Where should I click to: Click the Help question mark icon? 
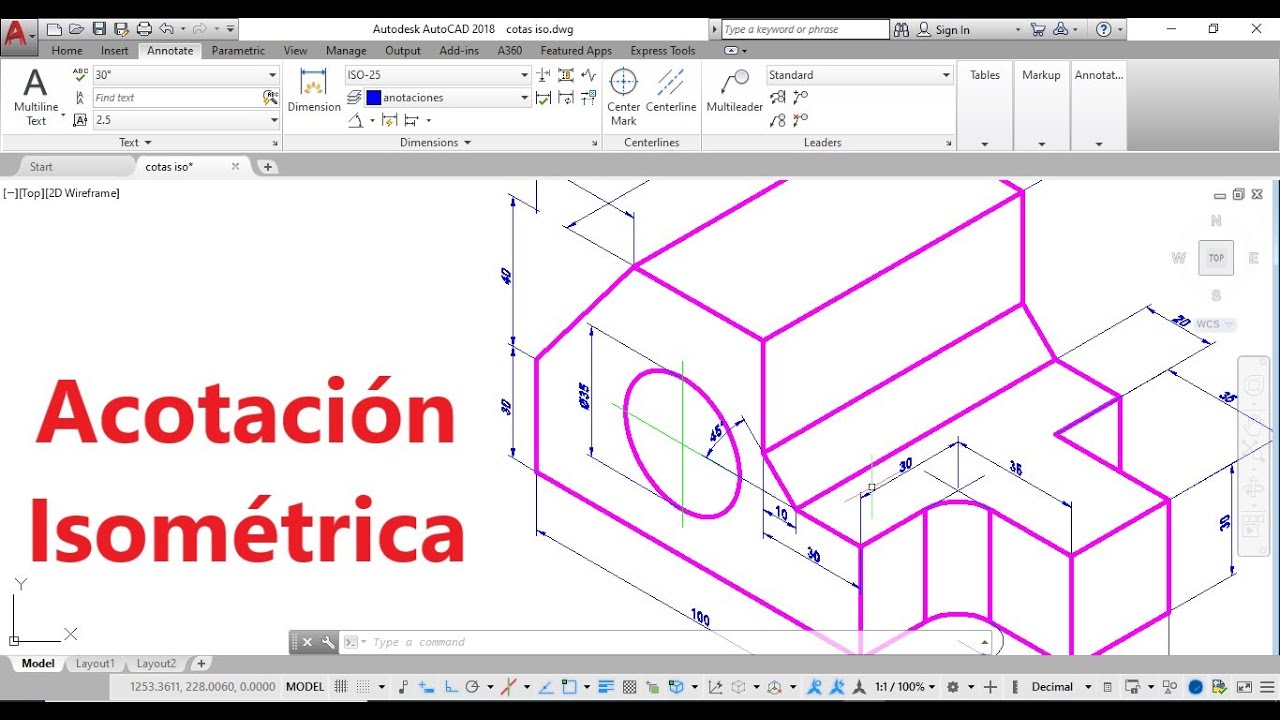pyautogui.click(x=1104, y=29)
